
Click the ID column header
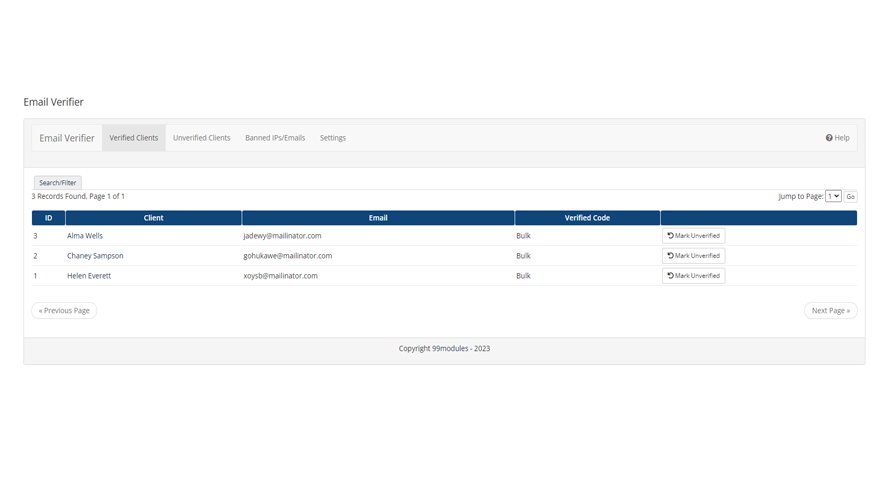[48, 218]
